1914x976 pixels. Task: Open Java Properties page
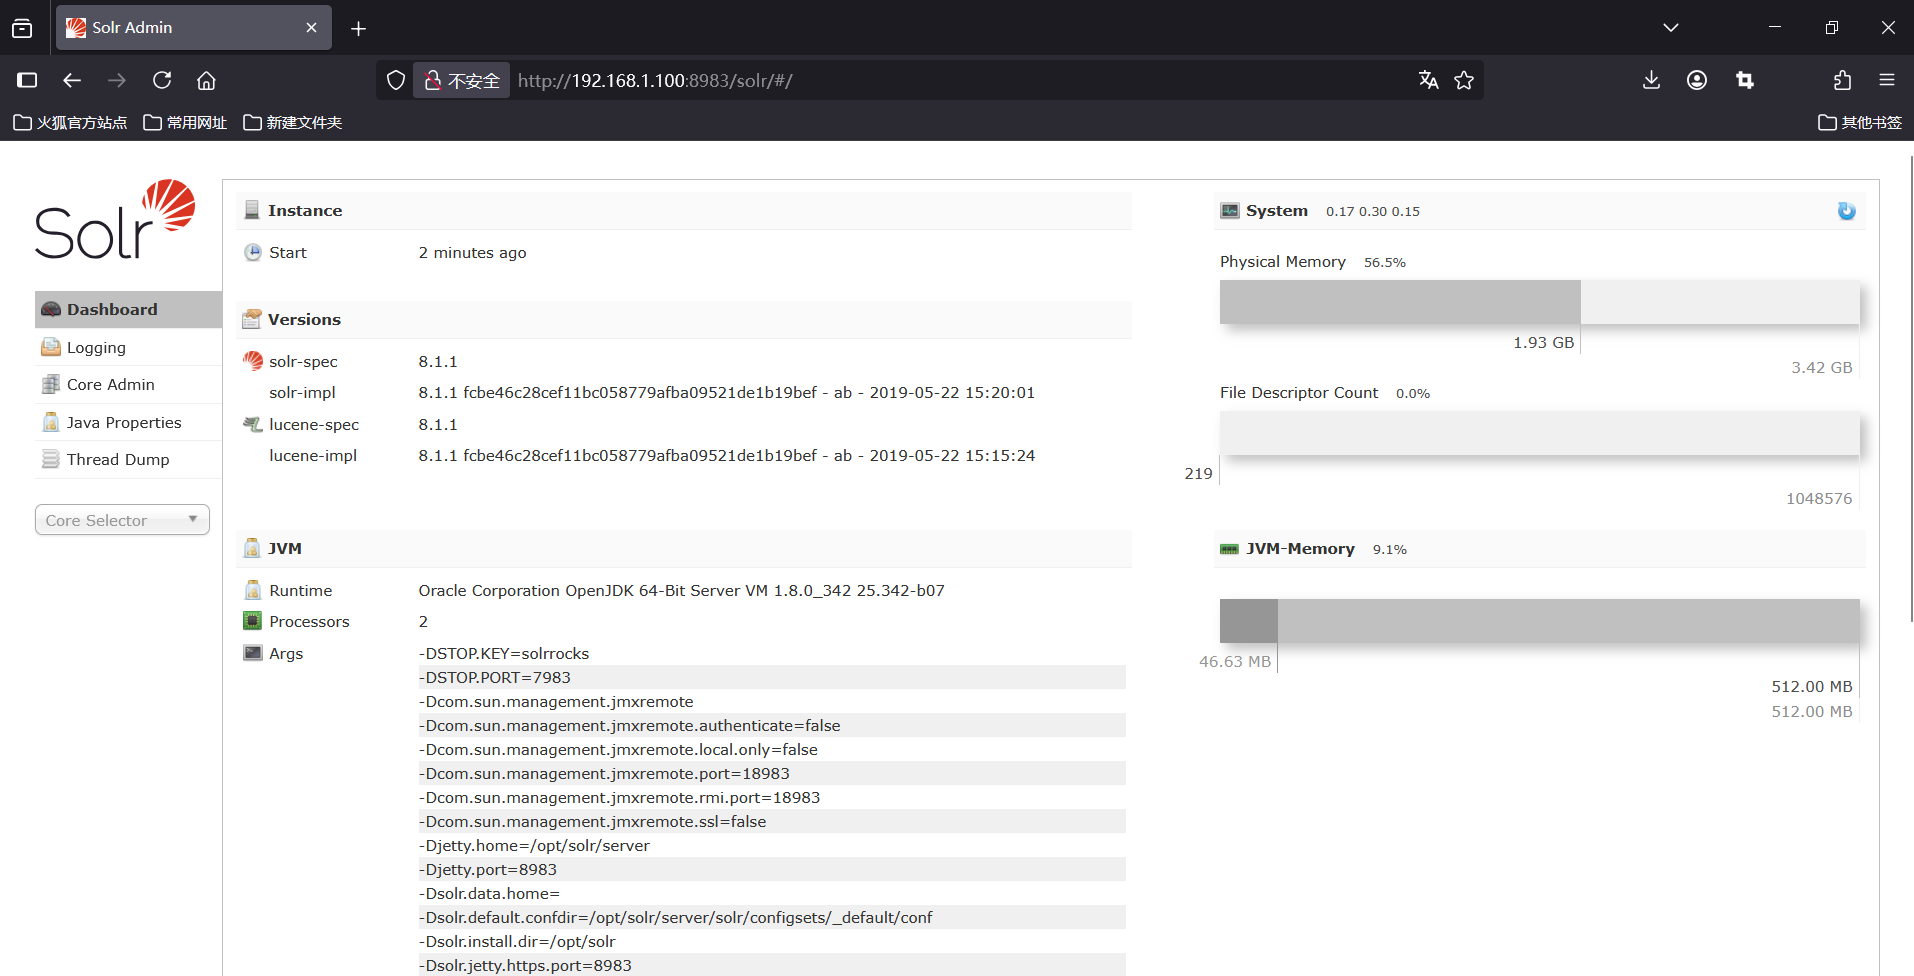tap(128, 422)
